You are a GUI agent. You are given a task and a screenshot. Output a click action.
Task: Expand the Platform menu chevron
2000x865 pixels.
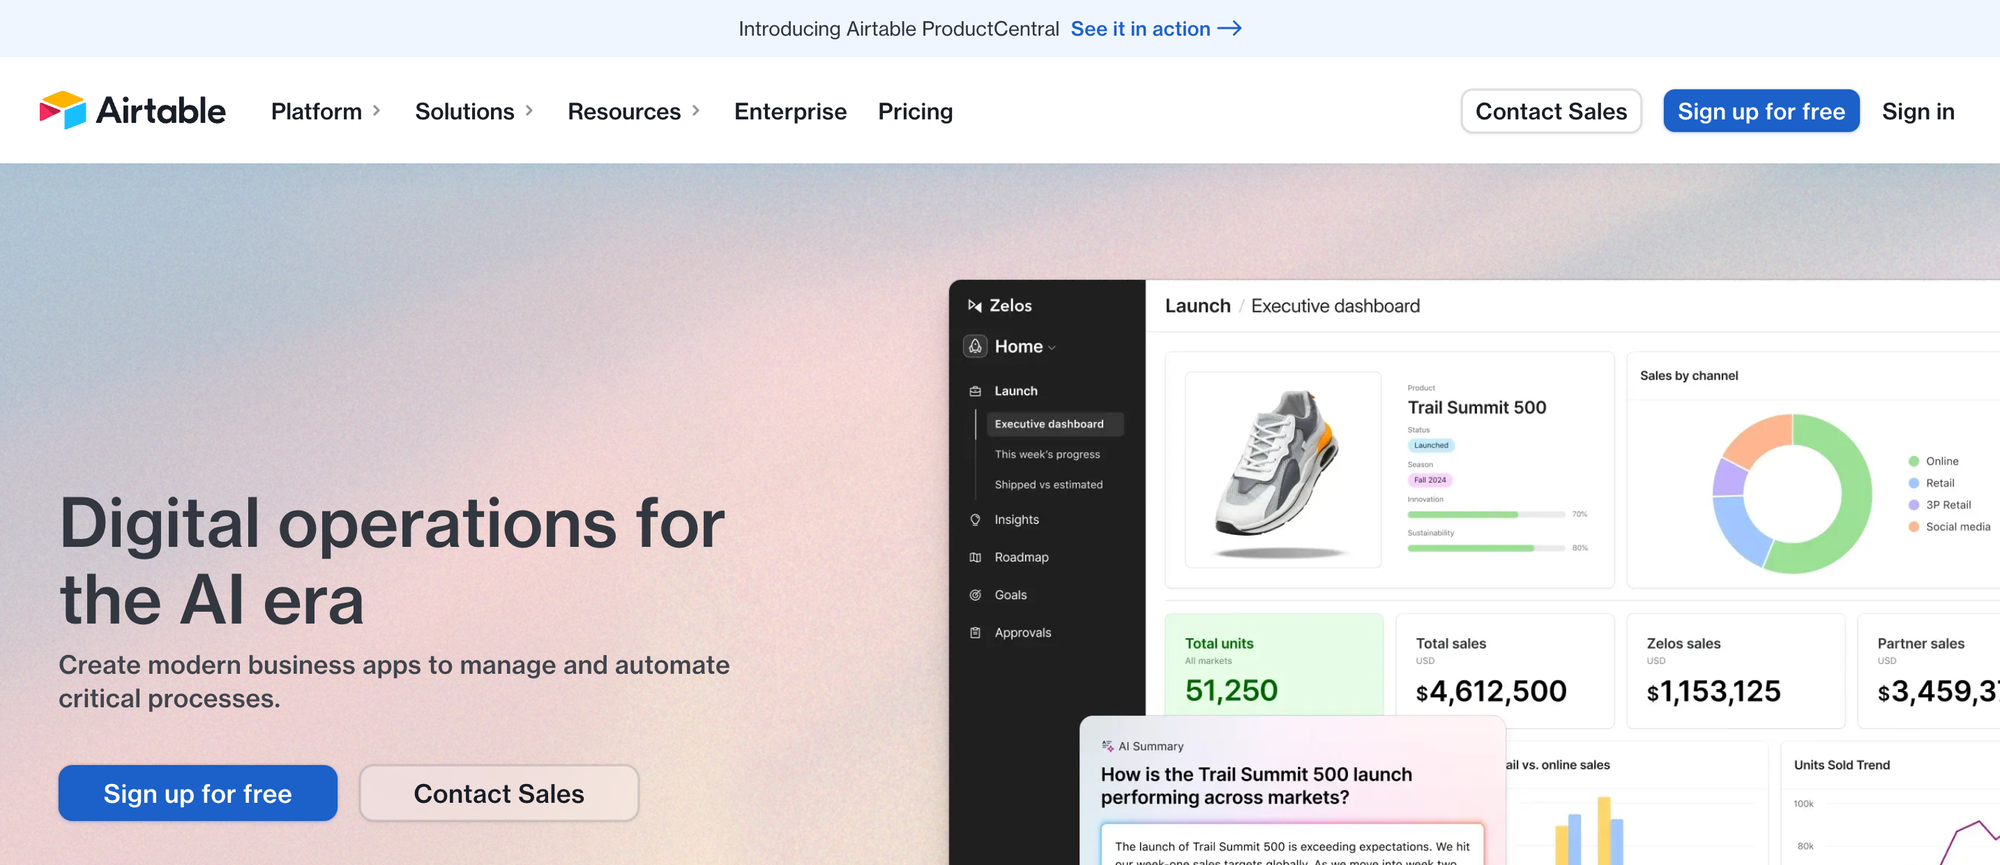[376, 111]
